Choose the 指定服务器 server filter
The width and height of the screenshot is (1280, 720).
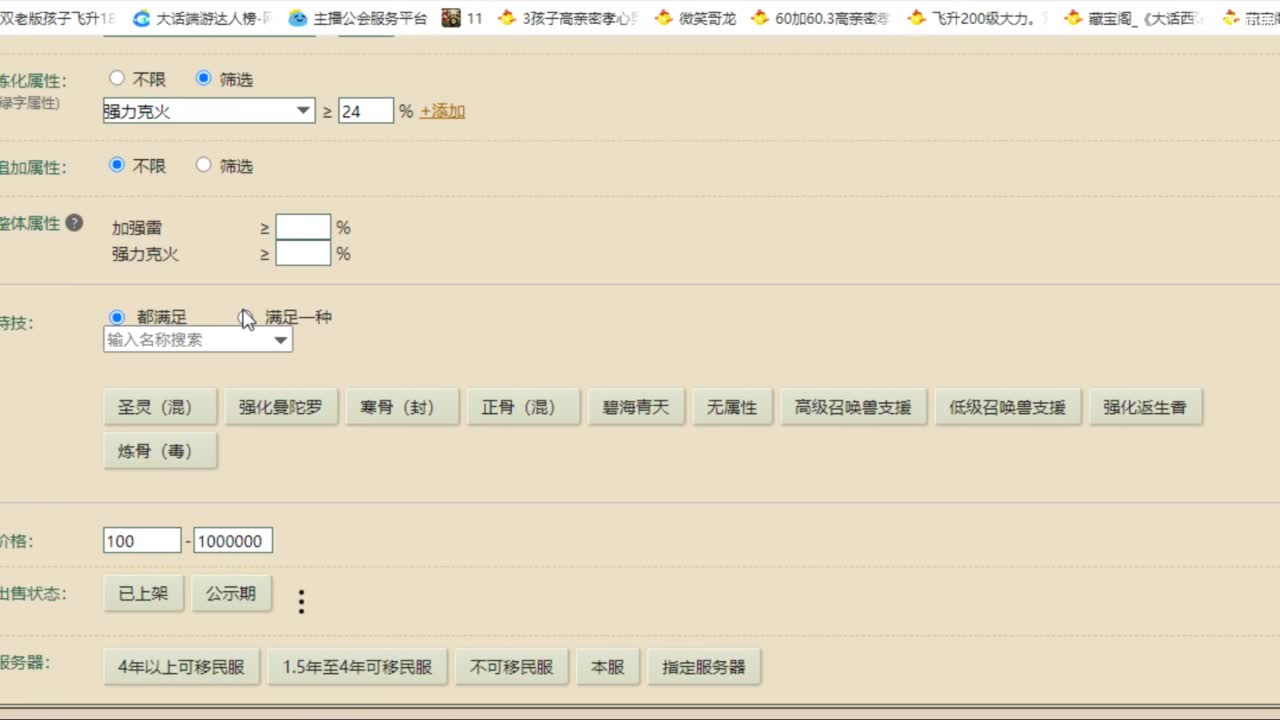[x=704, y=667]
